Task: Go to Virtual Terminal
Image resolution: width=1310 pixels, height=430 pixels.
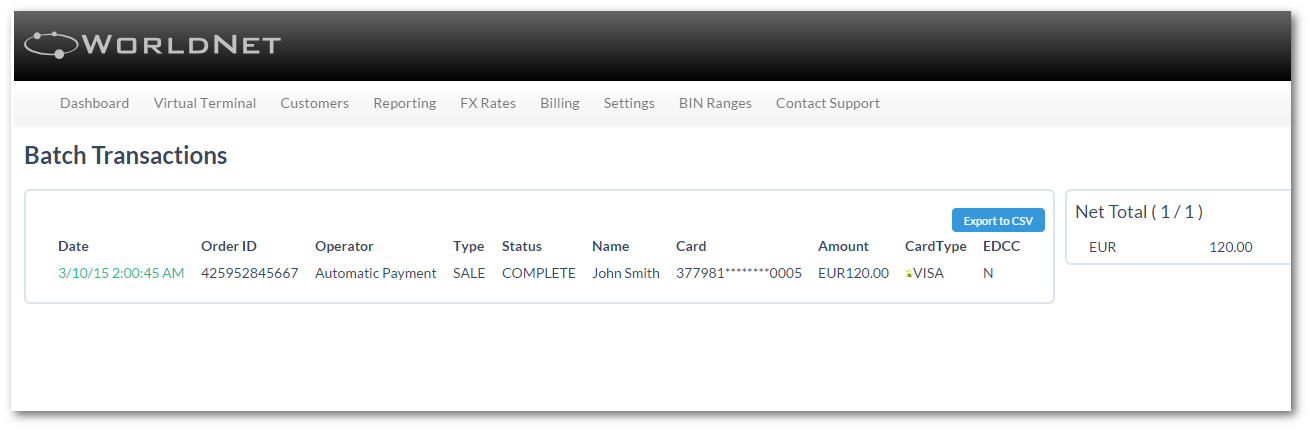Action: click(205, 103)
